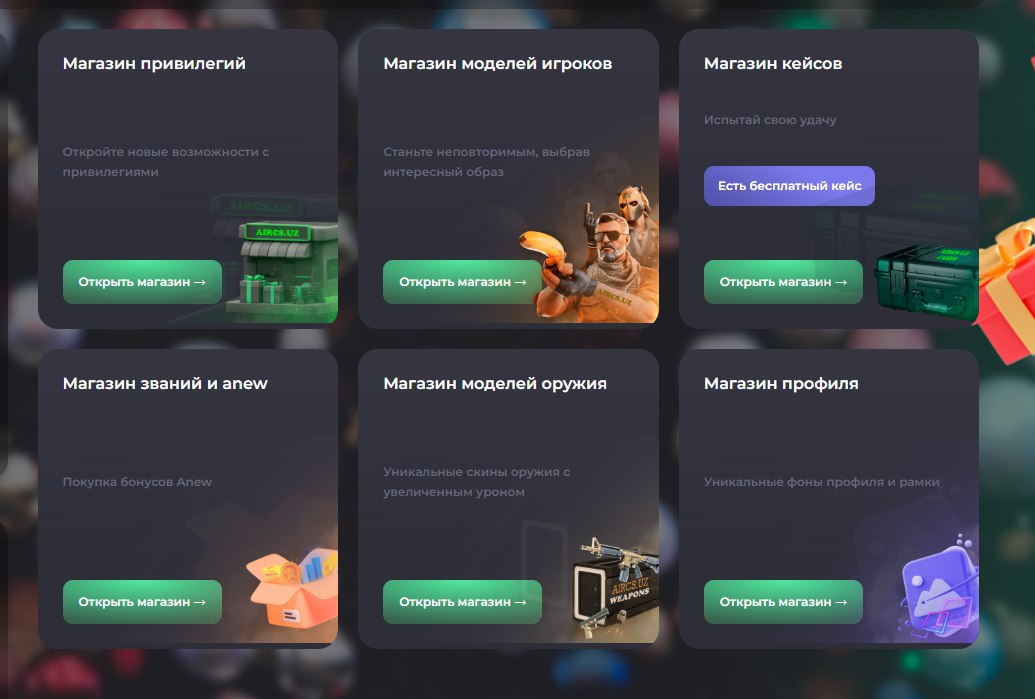This screenshot has width=1035, height=699.
Task: Open the weapon models shop button
Action: 462,602
